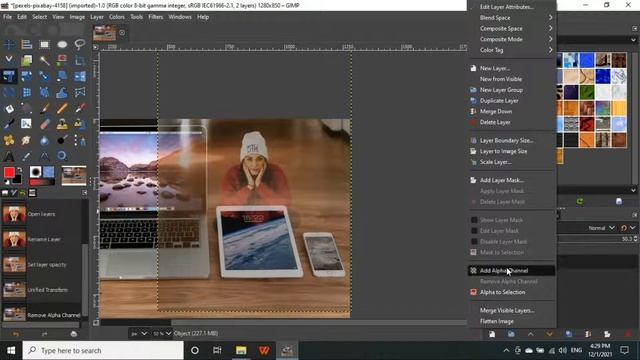640x360 pixels.
Task: Choose Layer to Image Size
Action: coord(512,151)
